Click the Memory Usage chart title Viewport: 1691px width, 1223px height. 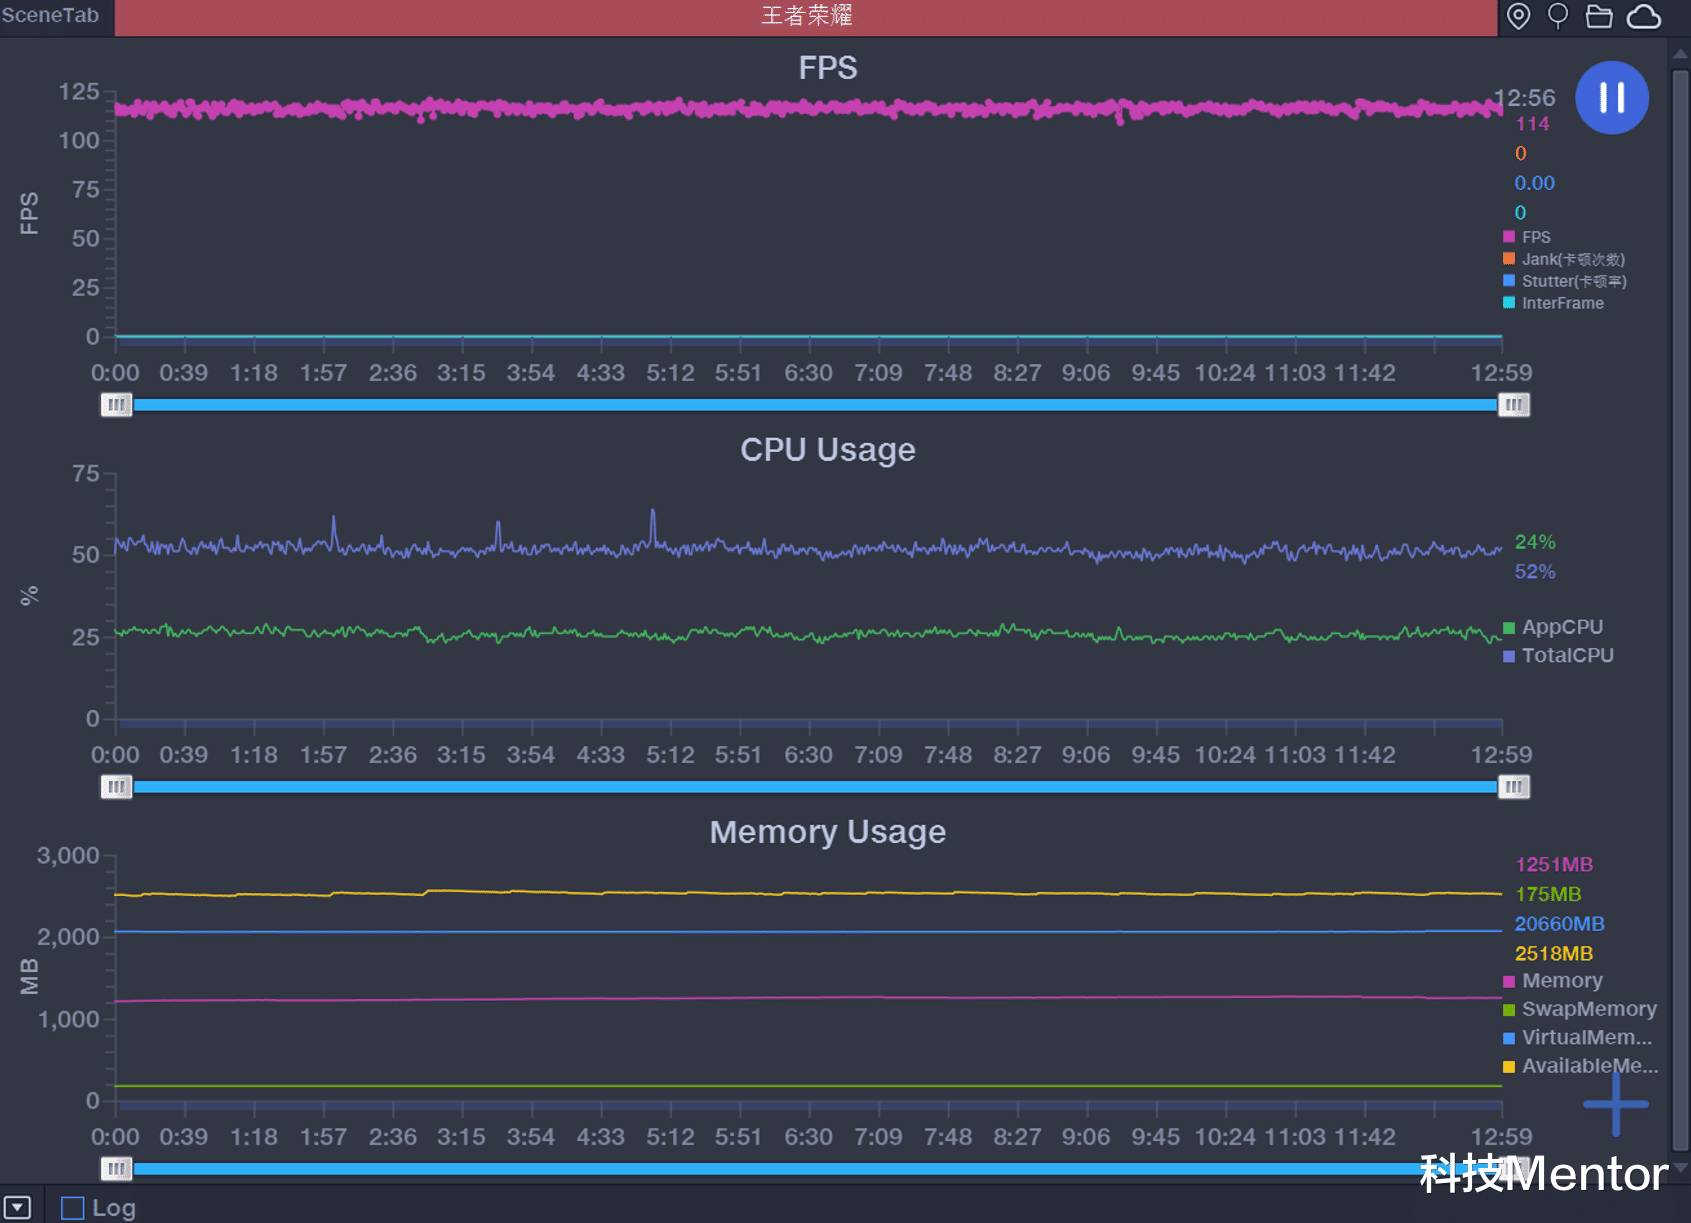coord(828,832)
